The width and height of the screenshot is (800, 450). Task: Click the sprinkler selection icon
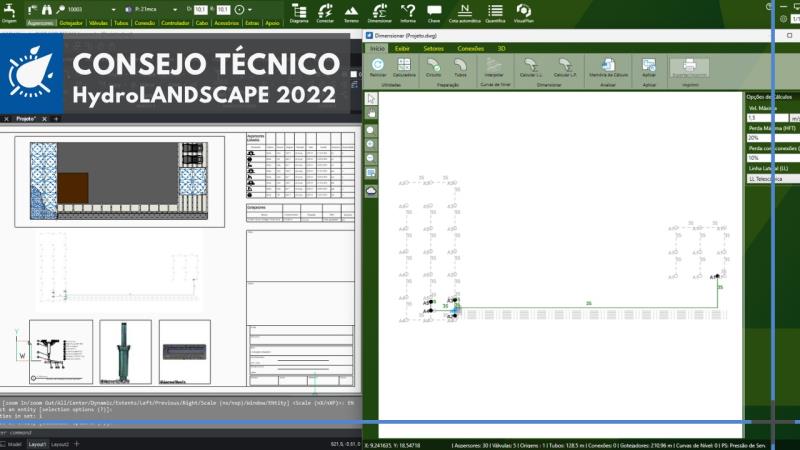(34, 9)
